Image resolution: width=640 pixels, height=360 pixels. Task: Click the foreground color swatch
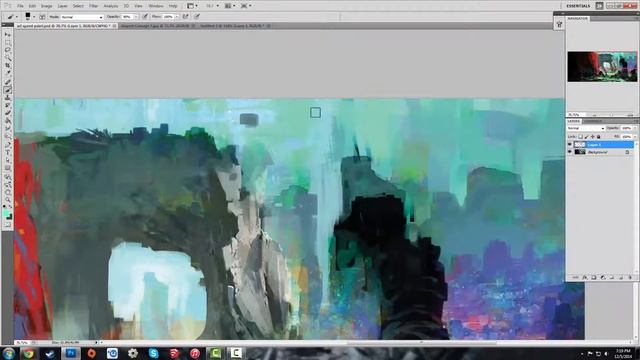coord(6,213)
